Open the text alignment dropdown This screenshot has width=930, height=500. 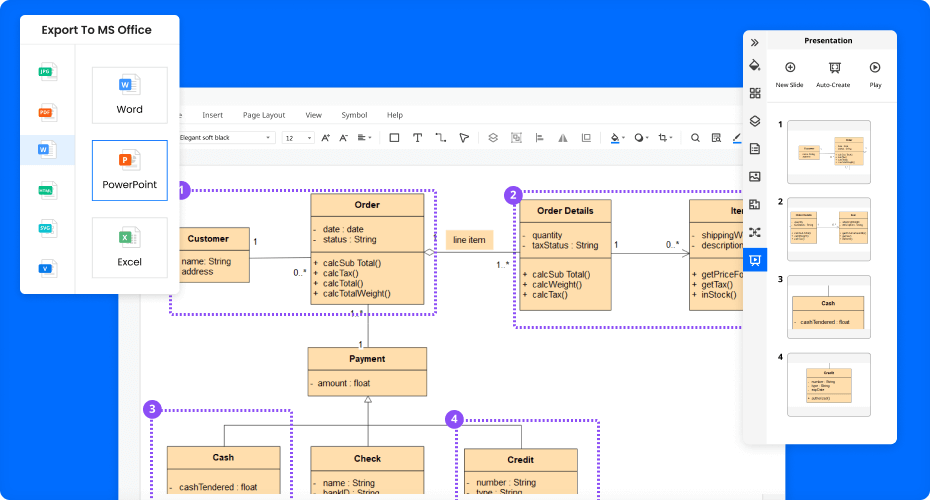364,138
